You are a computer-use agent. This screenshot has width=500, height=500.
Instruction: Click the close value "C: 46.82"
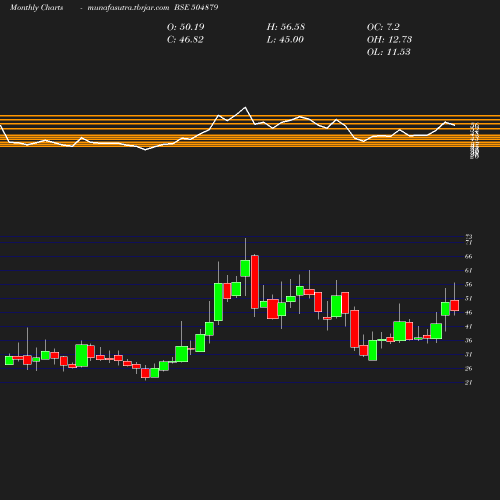[x=185, y=40]
